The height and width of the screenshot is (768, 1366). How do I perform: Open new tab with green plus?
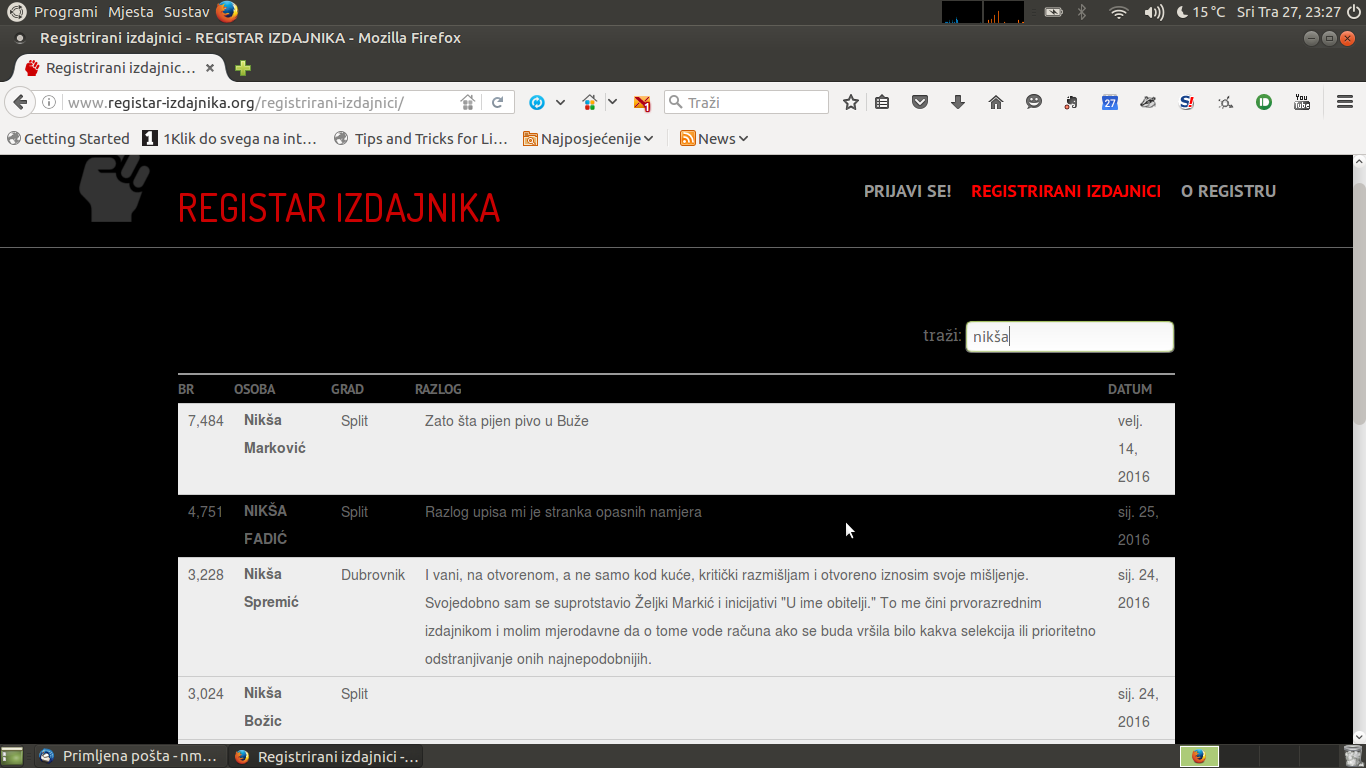(243, 68)
